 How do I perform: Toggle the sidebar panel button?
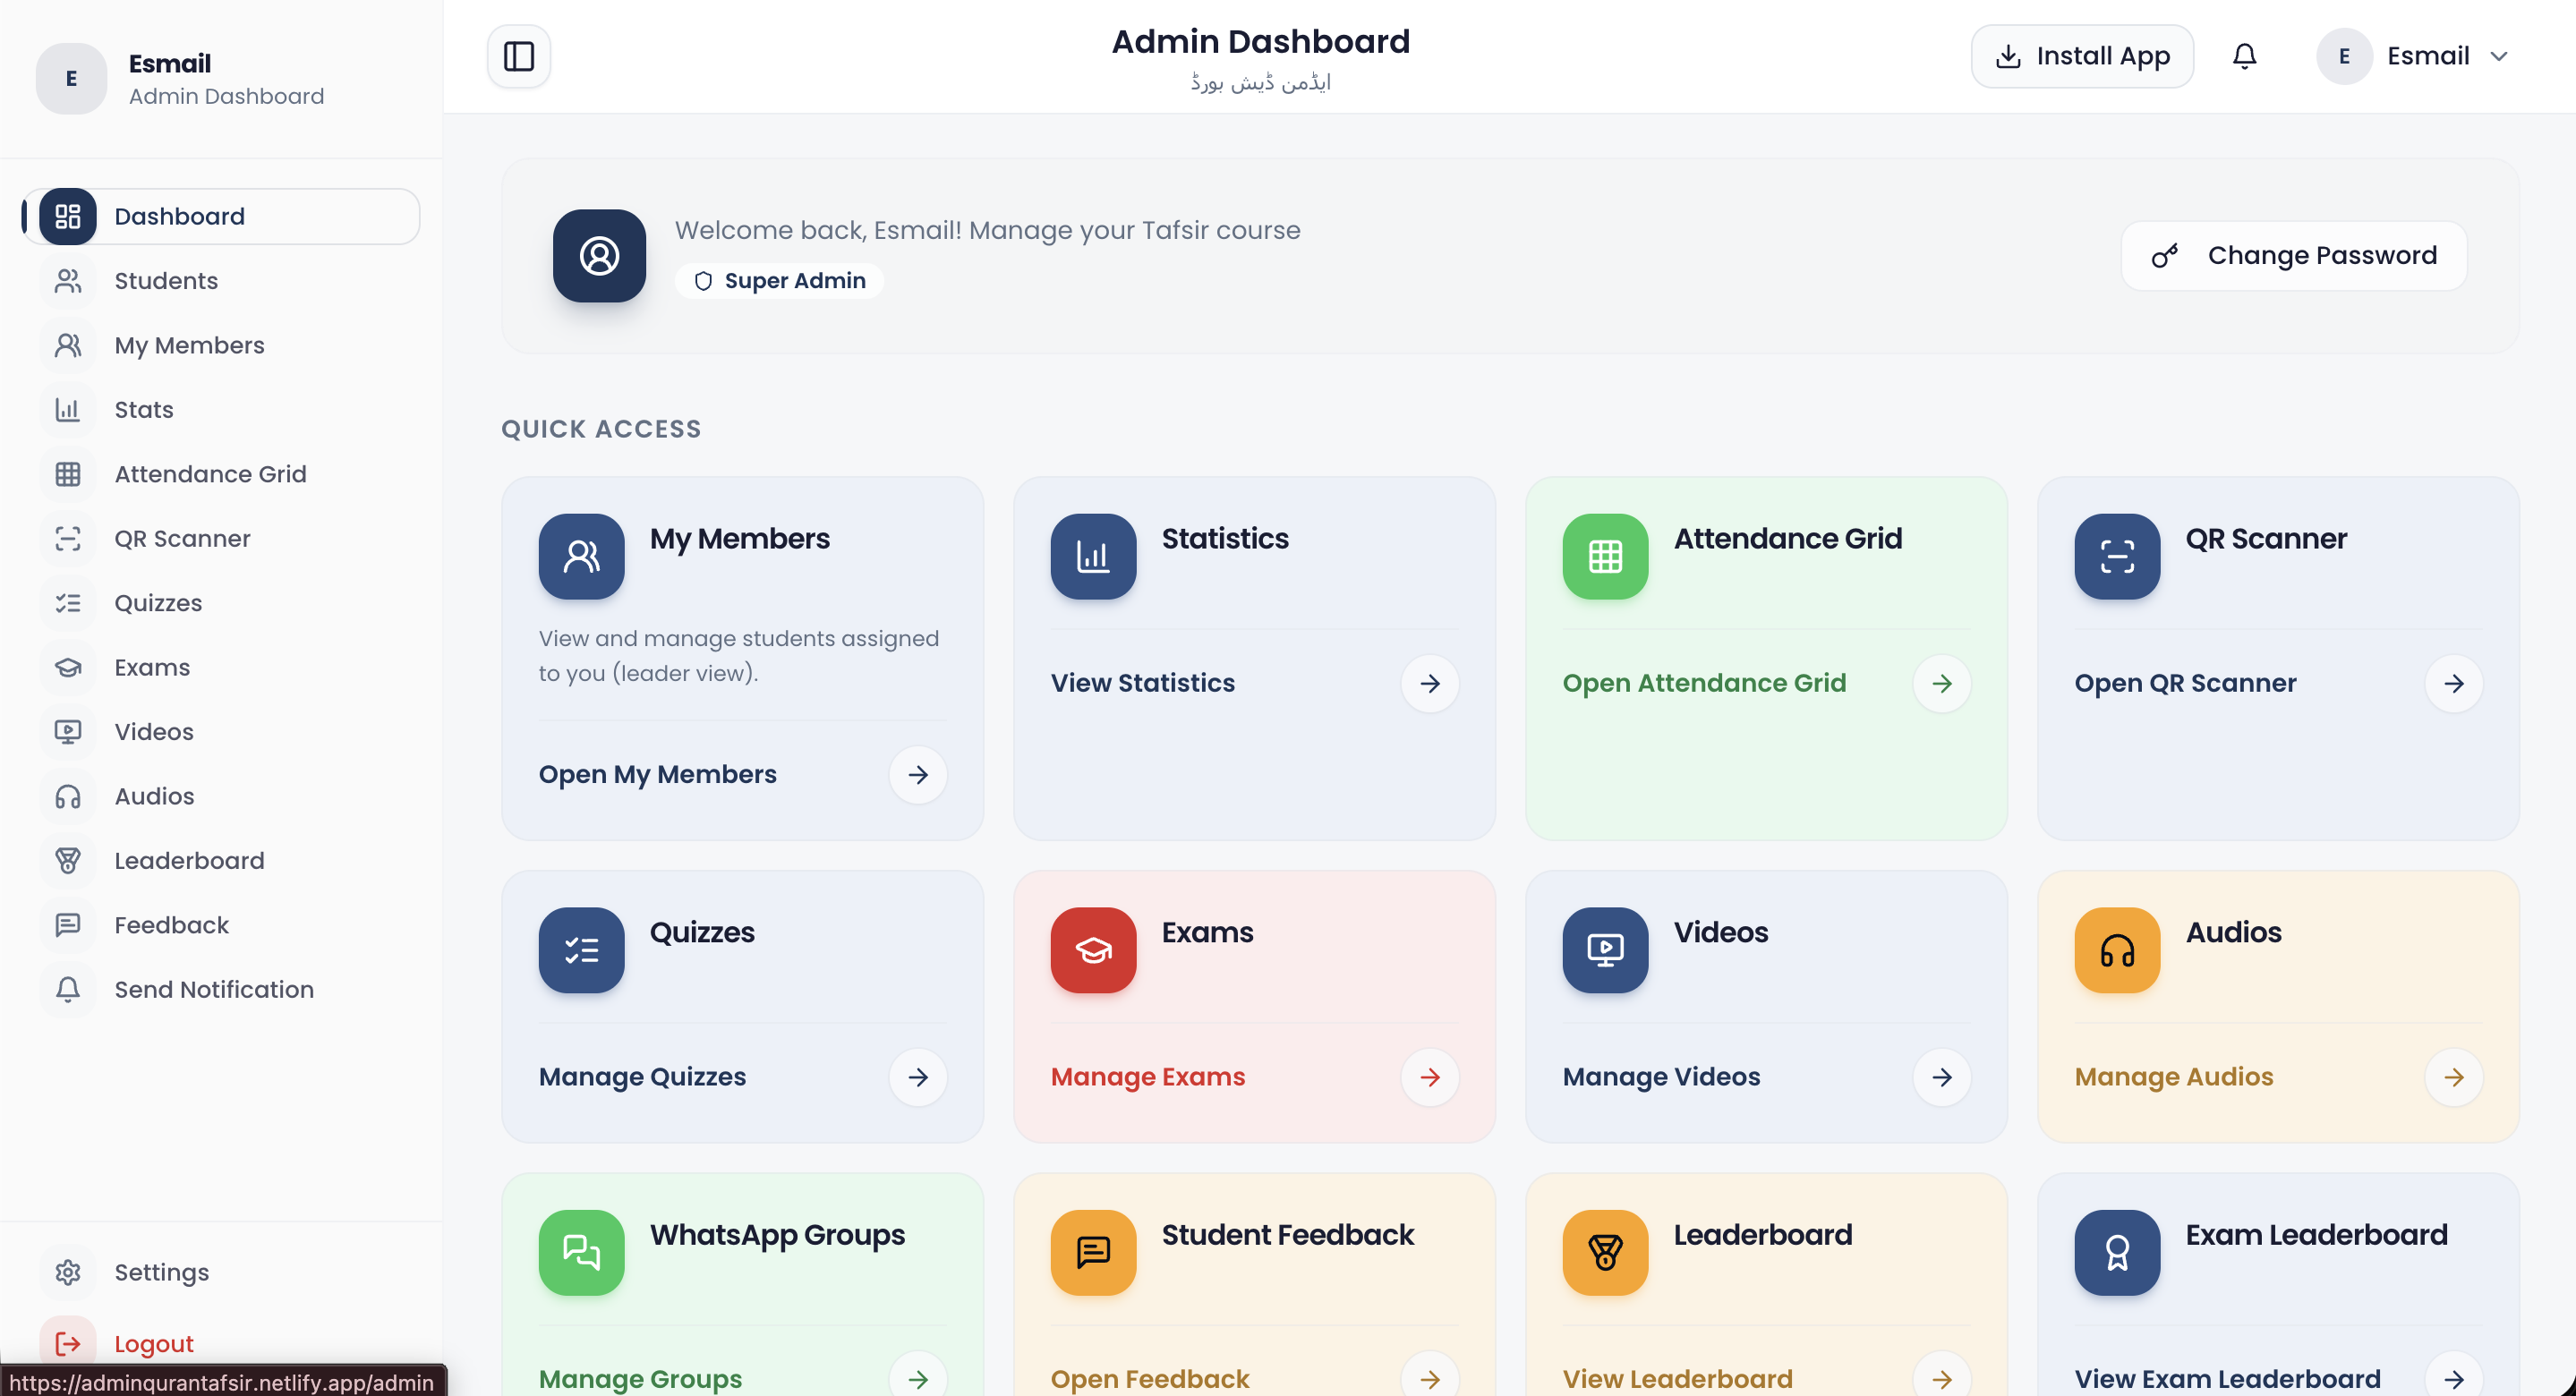[518, 56]
